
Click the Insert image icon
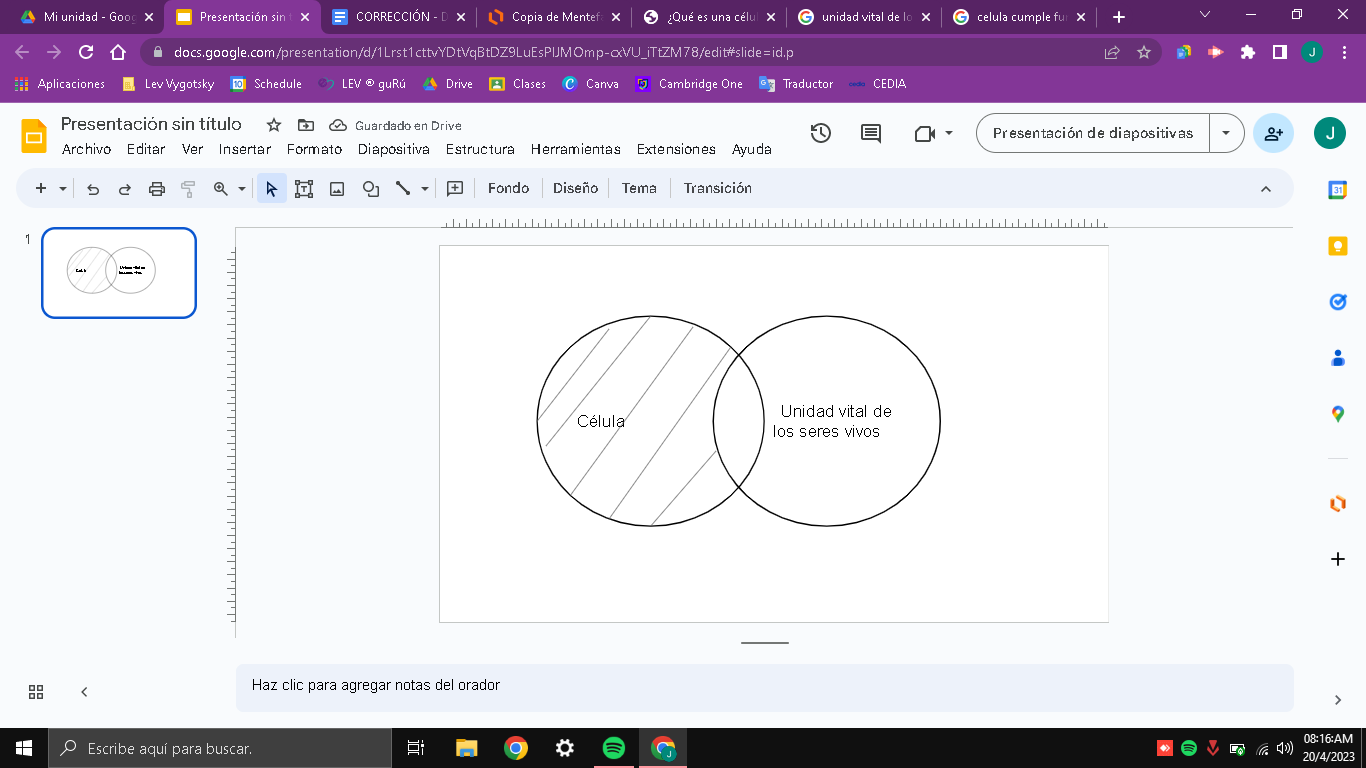click(x=337, y=188)
